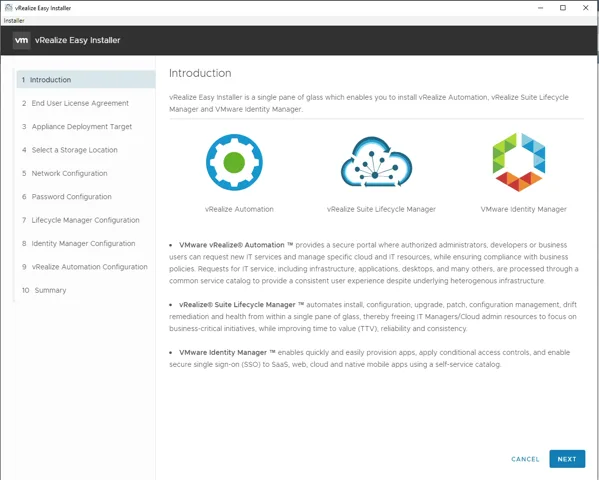Select Lifecycle Manager Configuration step
This screenshot has width=599, height=480.
[x=86, y=220]
